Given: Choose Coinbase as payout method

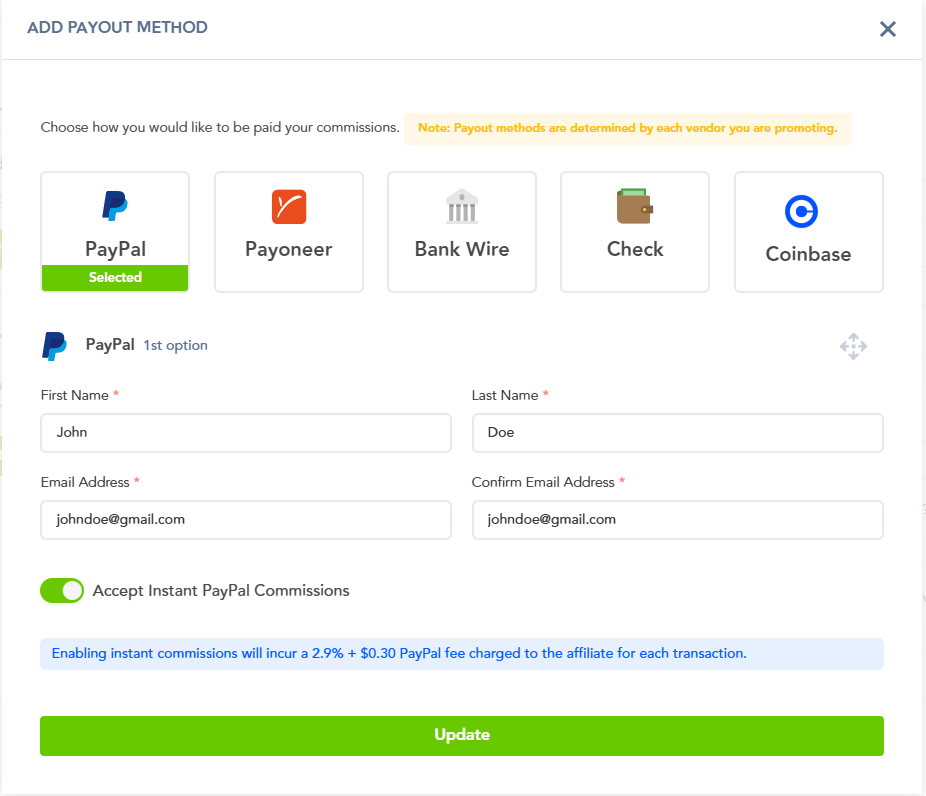Looking at the screenshot, I should pos(808,231).
